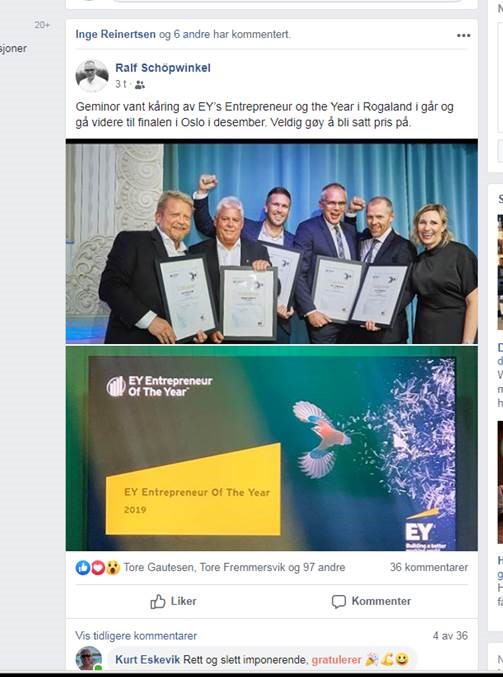Click the thumbs-up Liker icon

[x=158, y=601]
